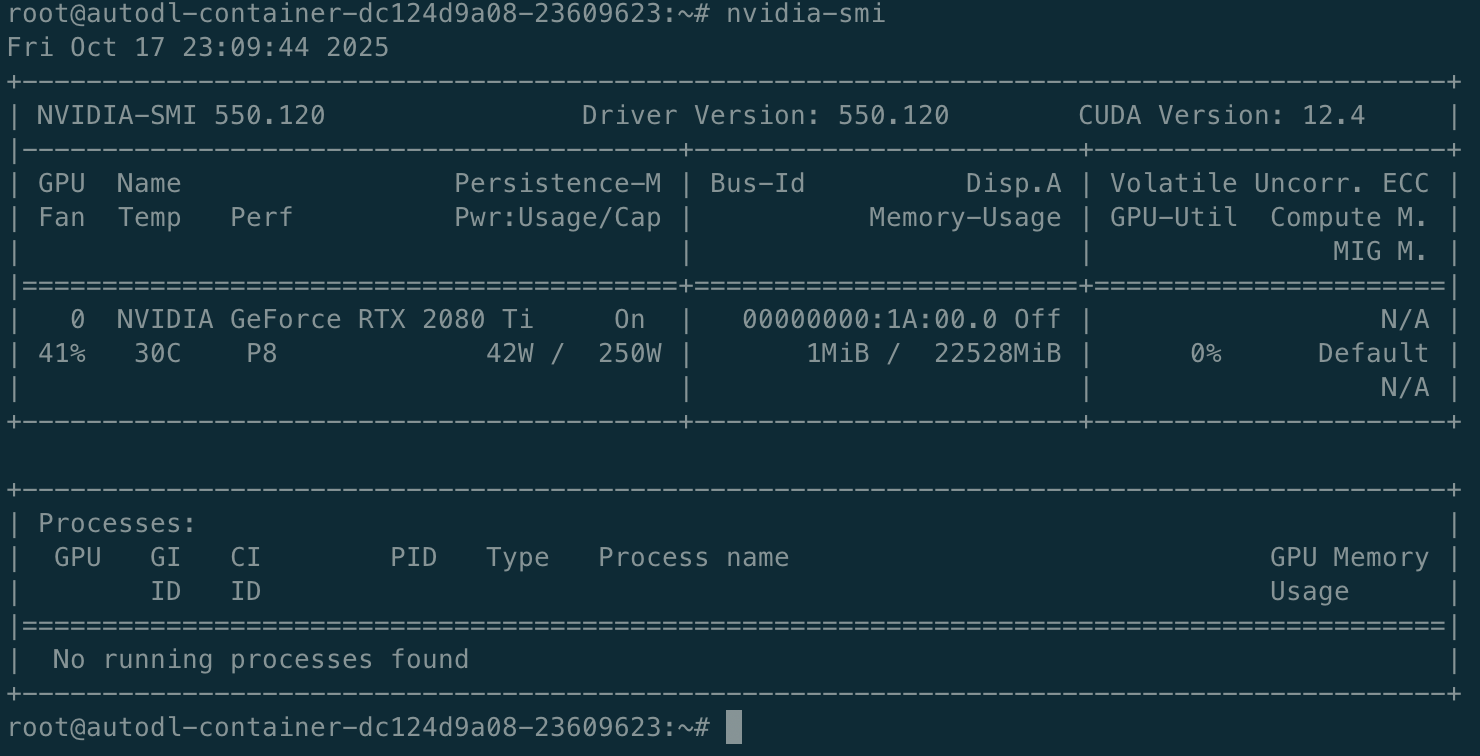The height and width of the screenshot is (756, 1480).
Task: Click the bus address 00000000:1A:00.0
Action: (x=869, y=320)
